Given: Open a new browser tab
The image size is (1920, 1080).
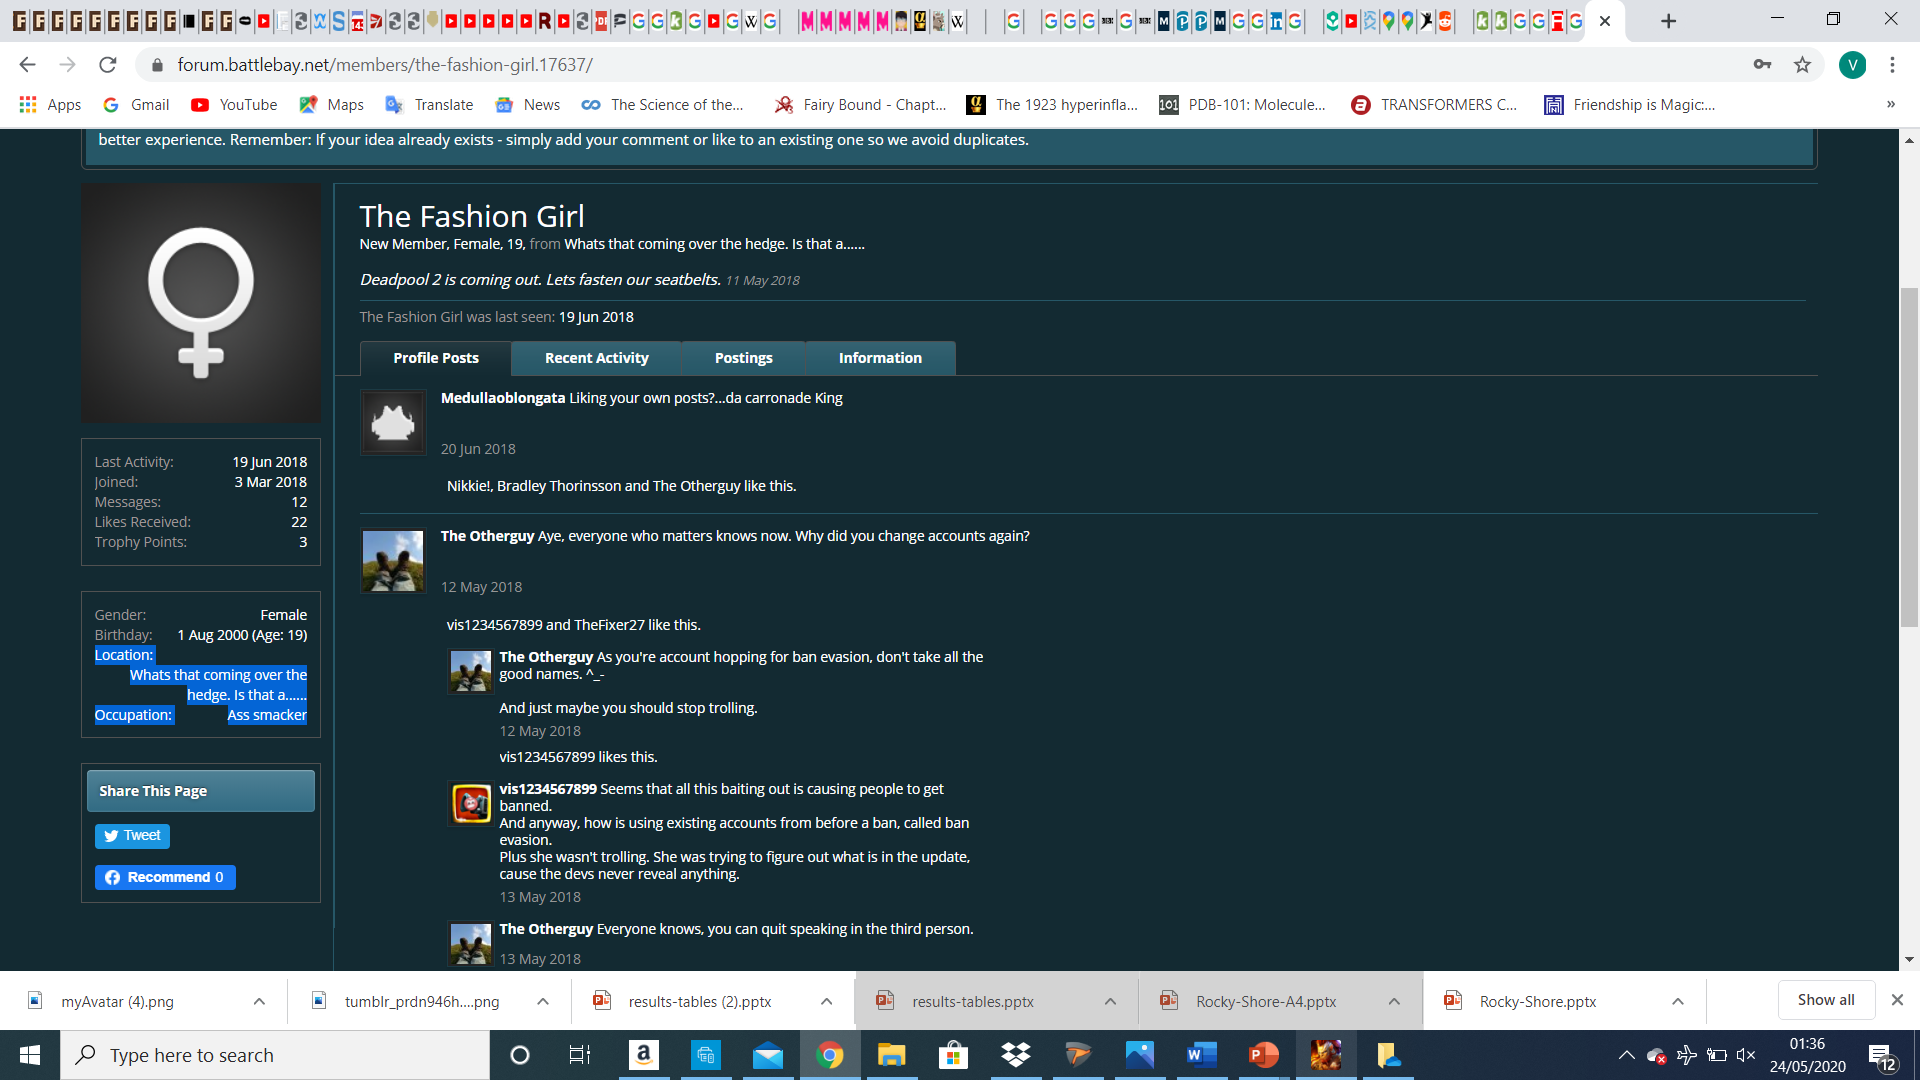Looking at the screenshot, I should [x=1668, y=21].
